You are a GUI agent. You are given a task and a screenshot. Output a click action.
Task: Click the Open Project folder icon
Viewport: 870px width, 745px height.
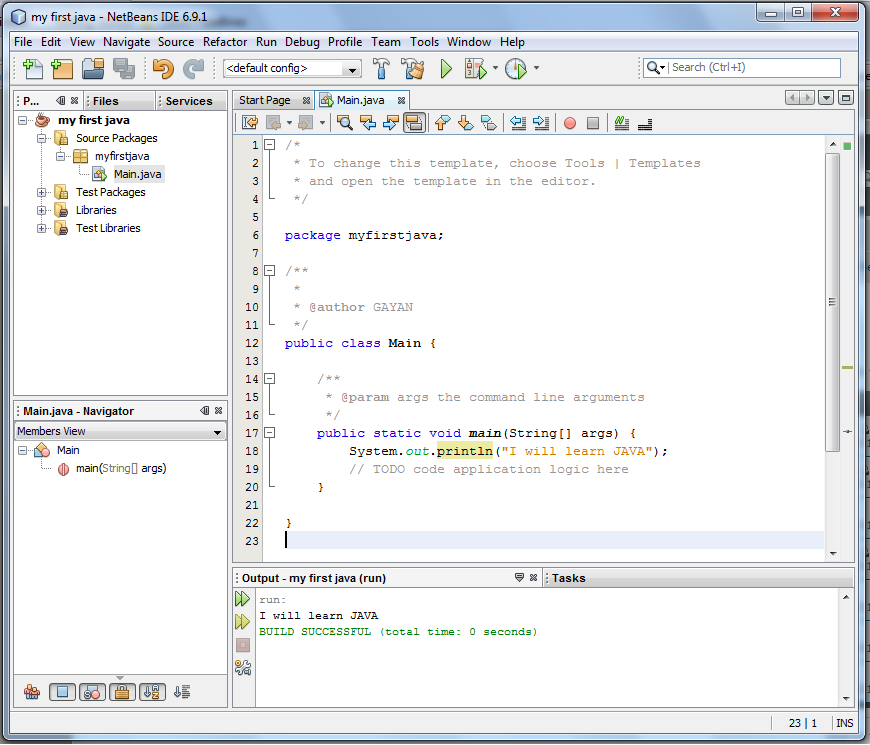coord(93,68)
